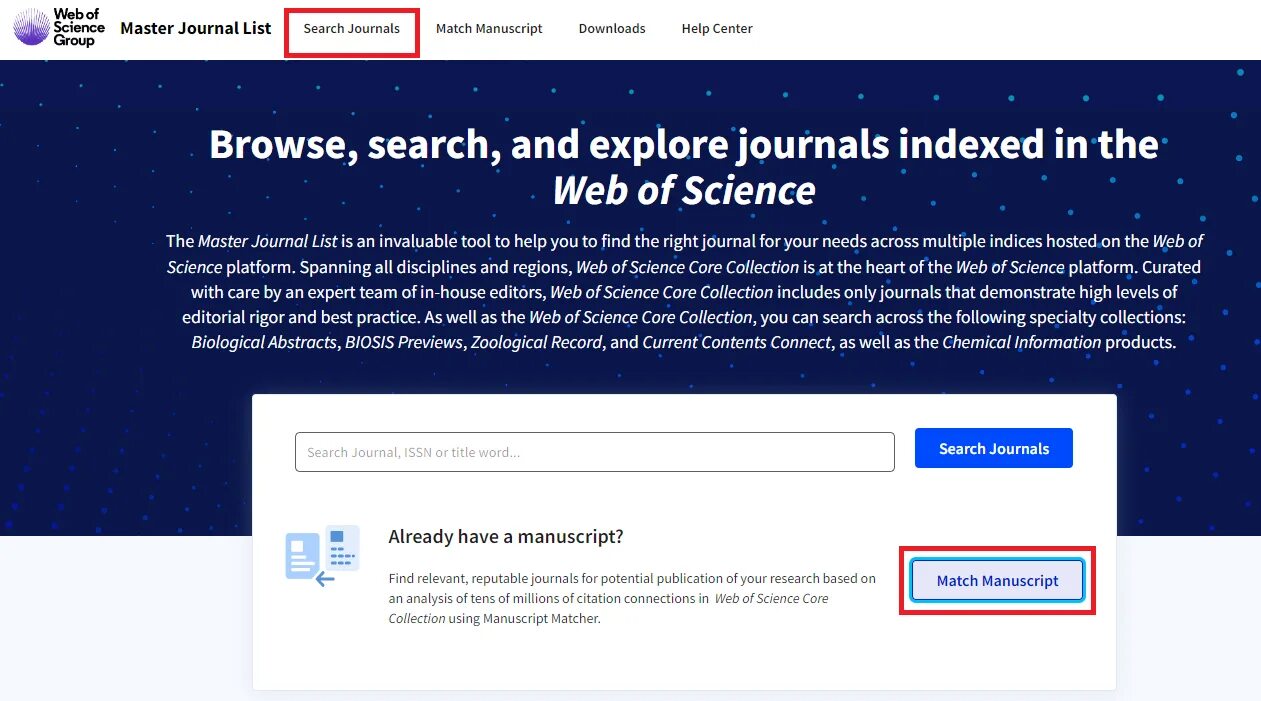Open the Search Journals menu item

(x=352, y=29)
